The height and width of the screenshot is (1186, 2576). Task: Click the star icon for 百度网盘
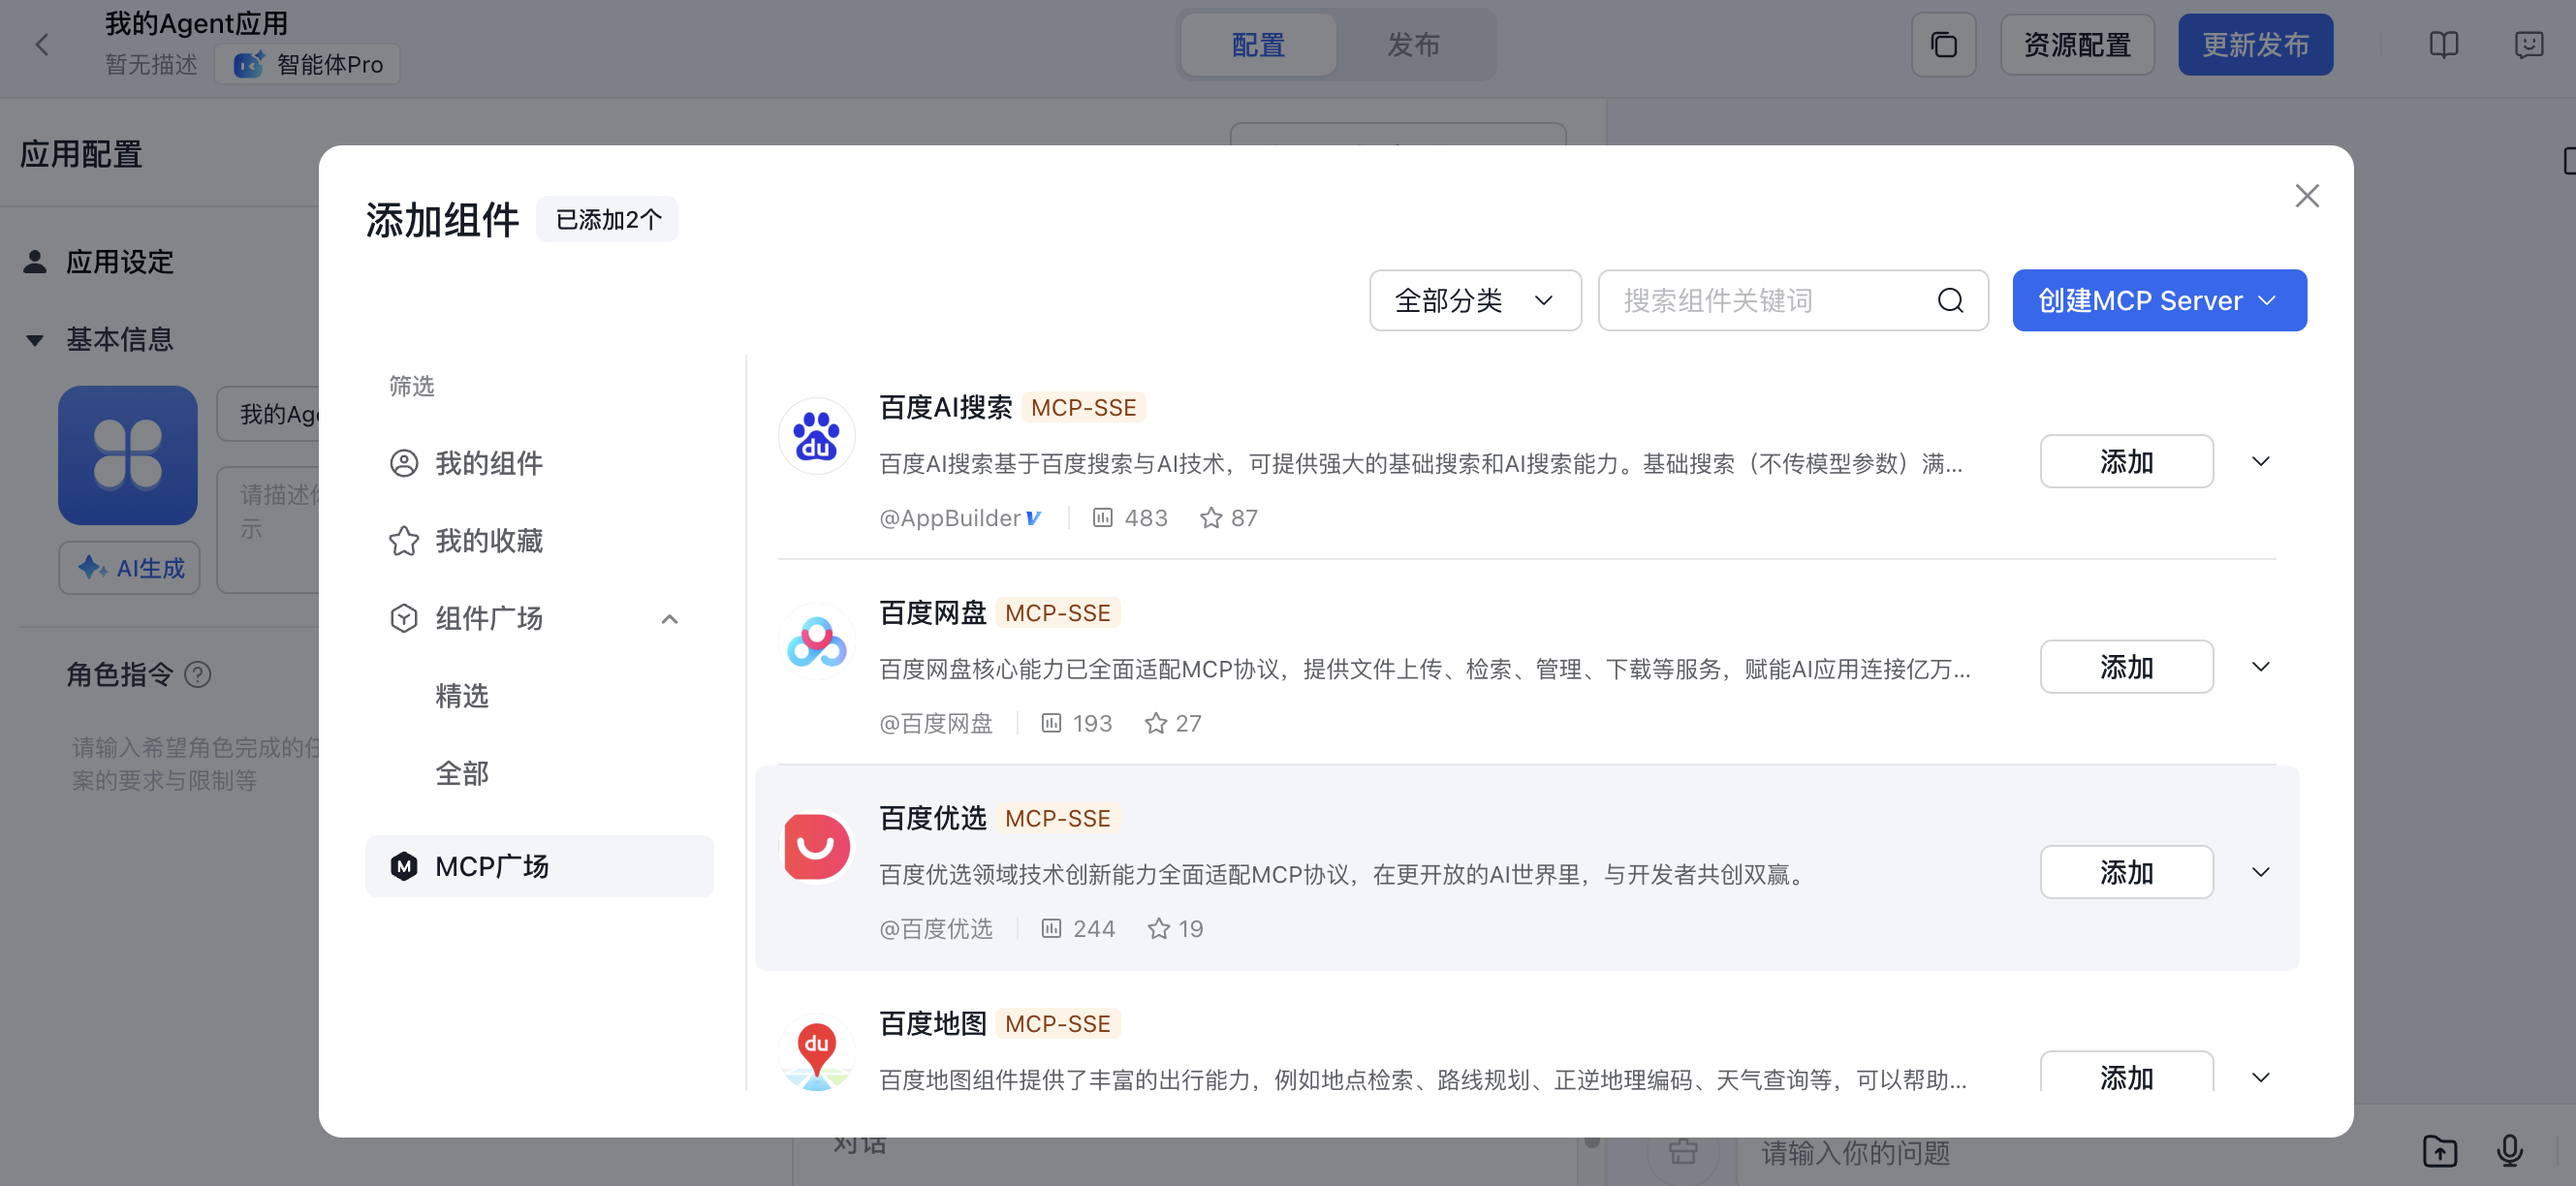[x=1155, y=723]
